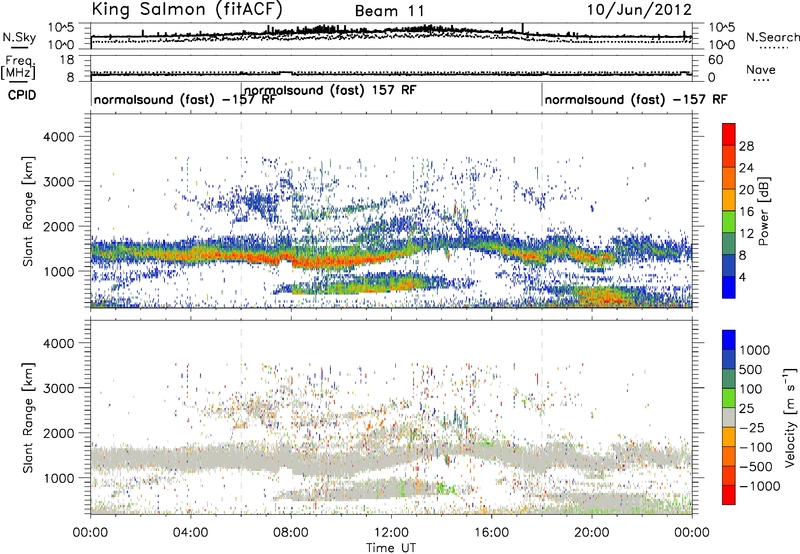This screenshot has width=800, height=554.
Task: Click Velocity colorbar tick '500'
Action: [751, 370]
